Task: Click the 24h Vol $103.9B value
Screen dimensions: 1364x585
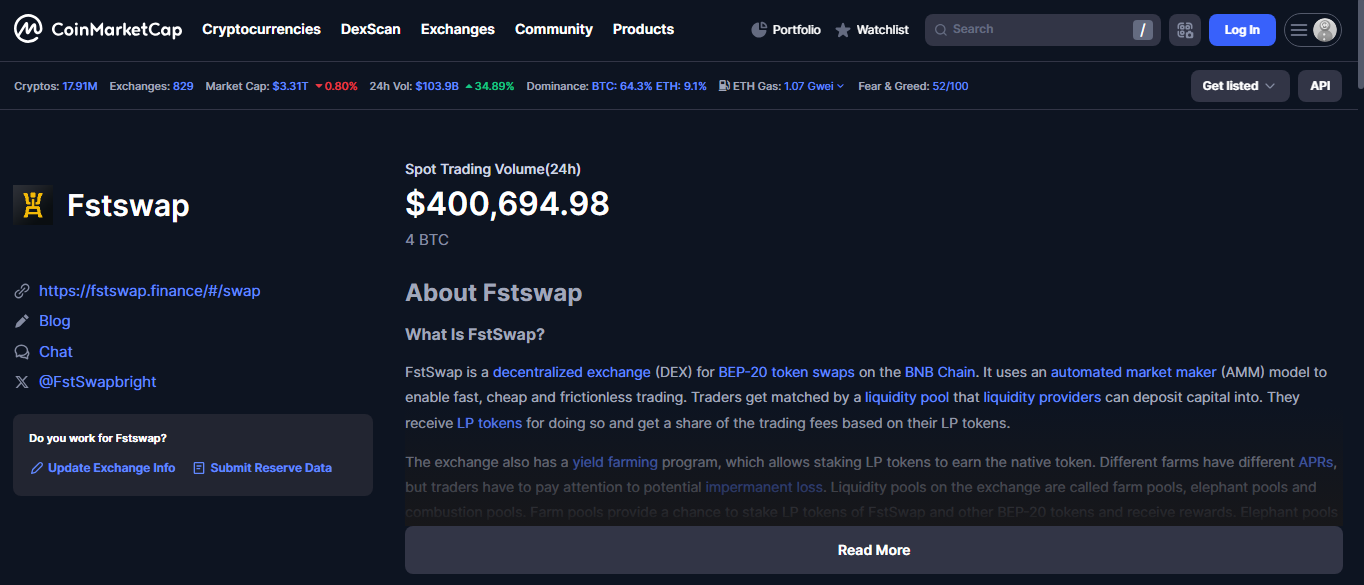Action: pos(437,86)
